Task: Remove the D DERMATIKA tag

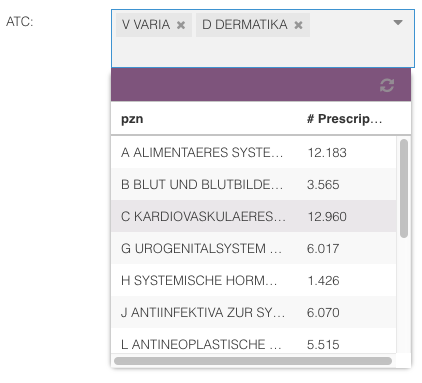Action: [x=298, y=25]
